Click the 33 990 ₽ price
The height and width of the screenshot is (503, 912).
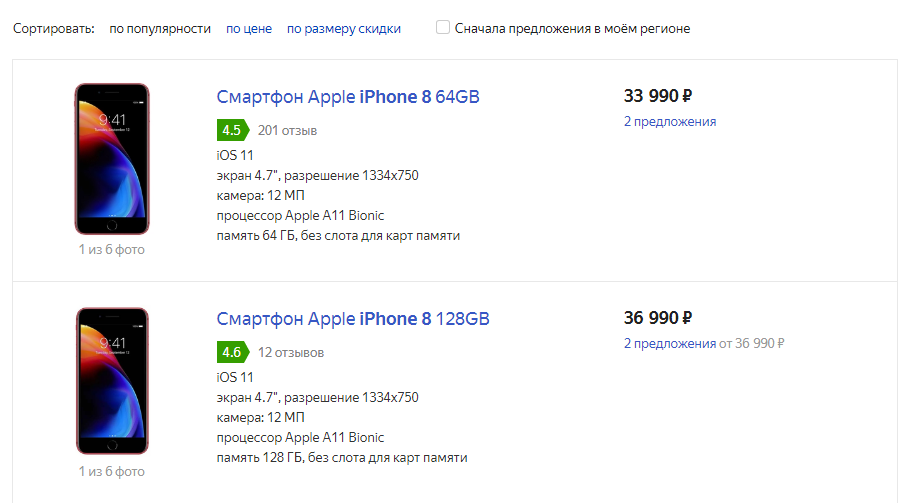(x=658, y=96)
